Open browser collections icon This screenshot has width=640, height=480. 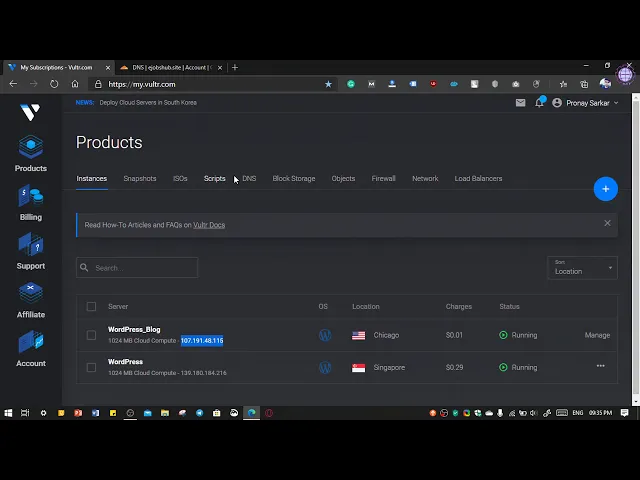point(584,84)
